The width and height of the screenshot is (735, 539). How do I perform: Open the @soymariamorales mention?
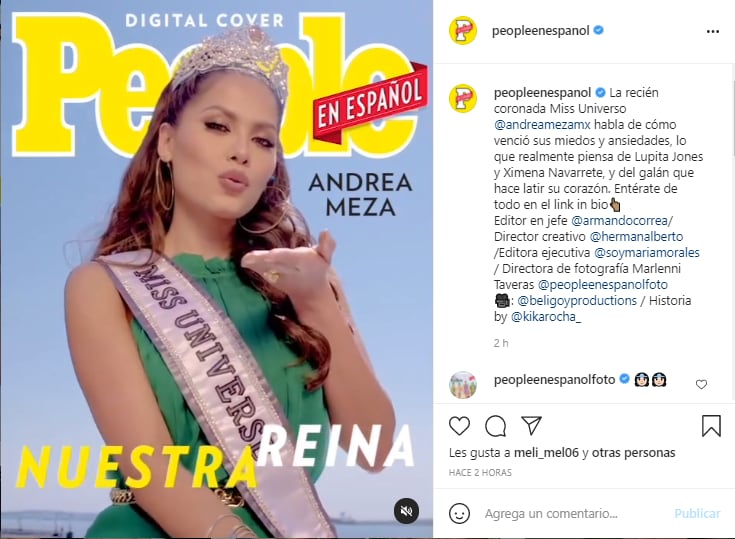click(646, 253)
